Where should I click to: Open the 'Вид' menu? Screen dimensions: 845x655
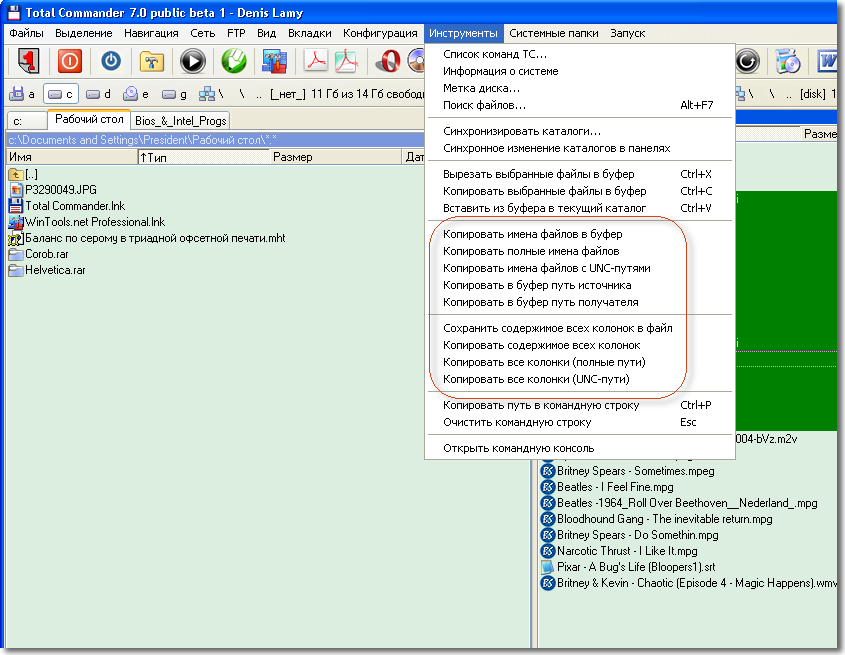tap(266, 33)
